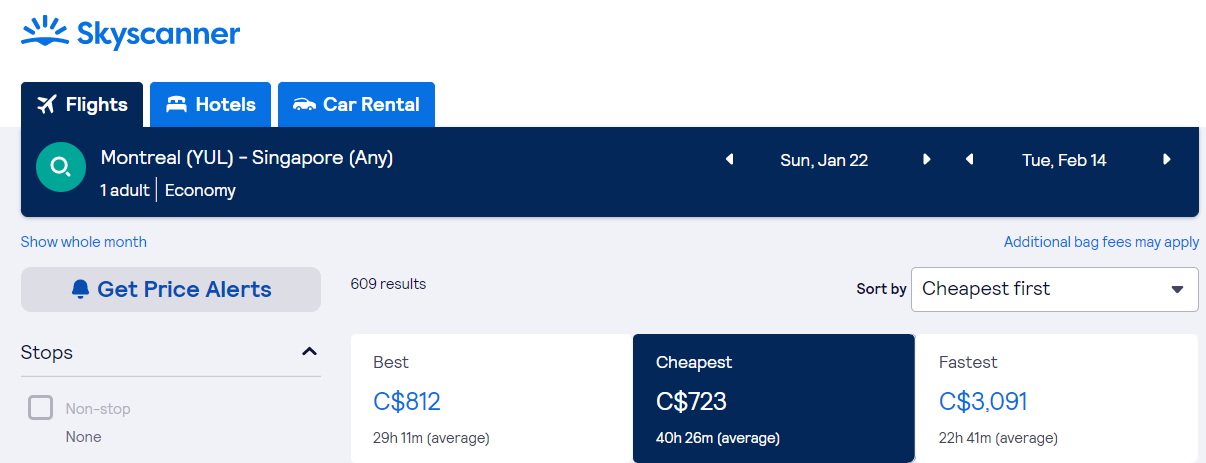
Task: Open Additional bag fees may apply link
Action: tap(1101, 242)
